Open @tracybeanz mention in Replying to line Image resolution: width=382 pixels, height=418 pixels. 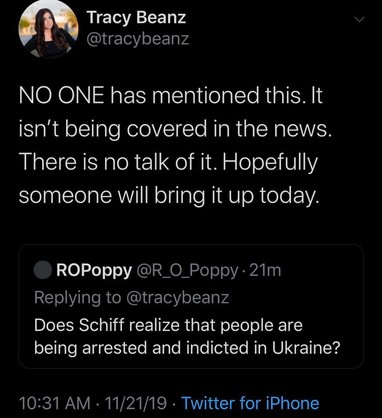click(177, 298)
